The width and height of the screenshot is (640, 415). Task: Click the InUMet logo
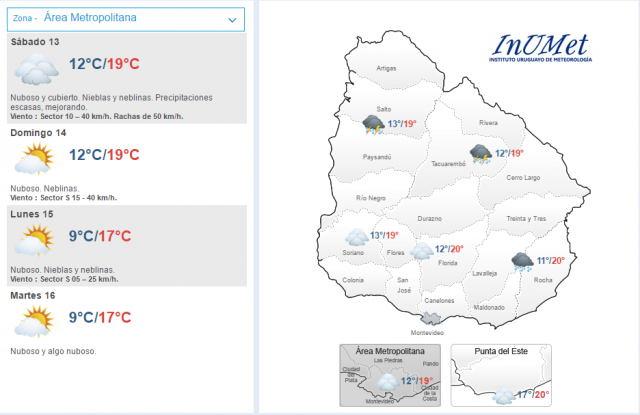541,49
